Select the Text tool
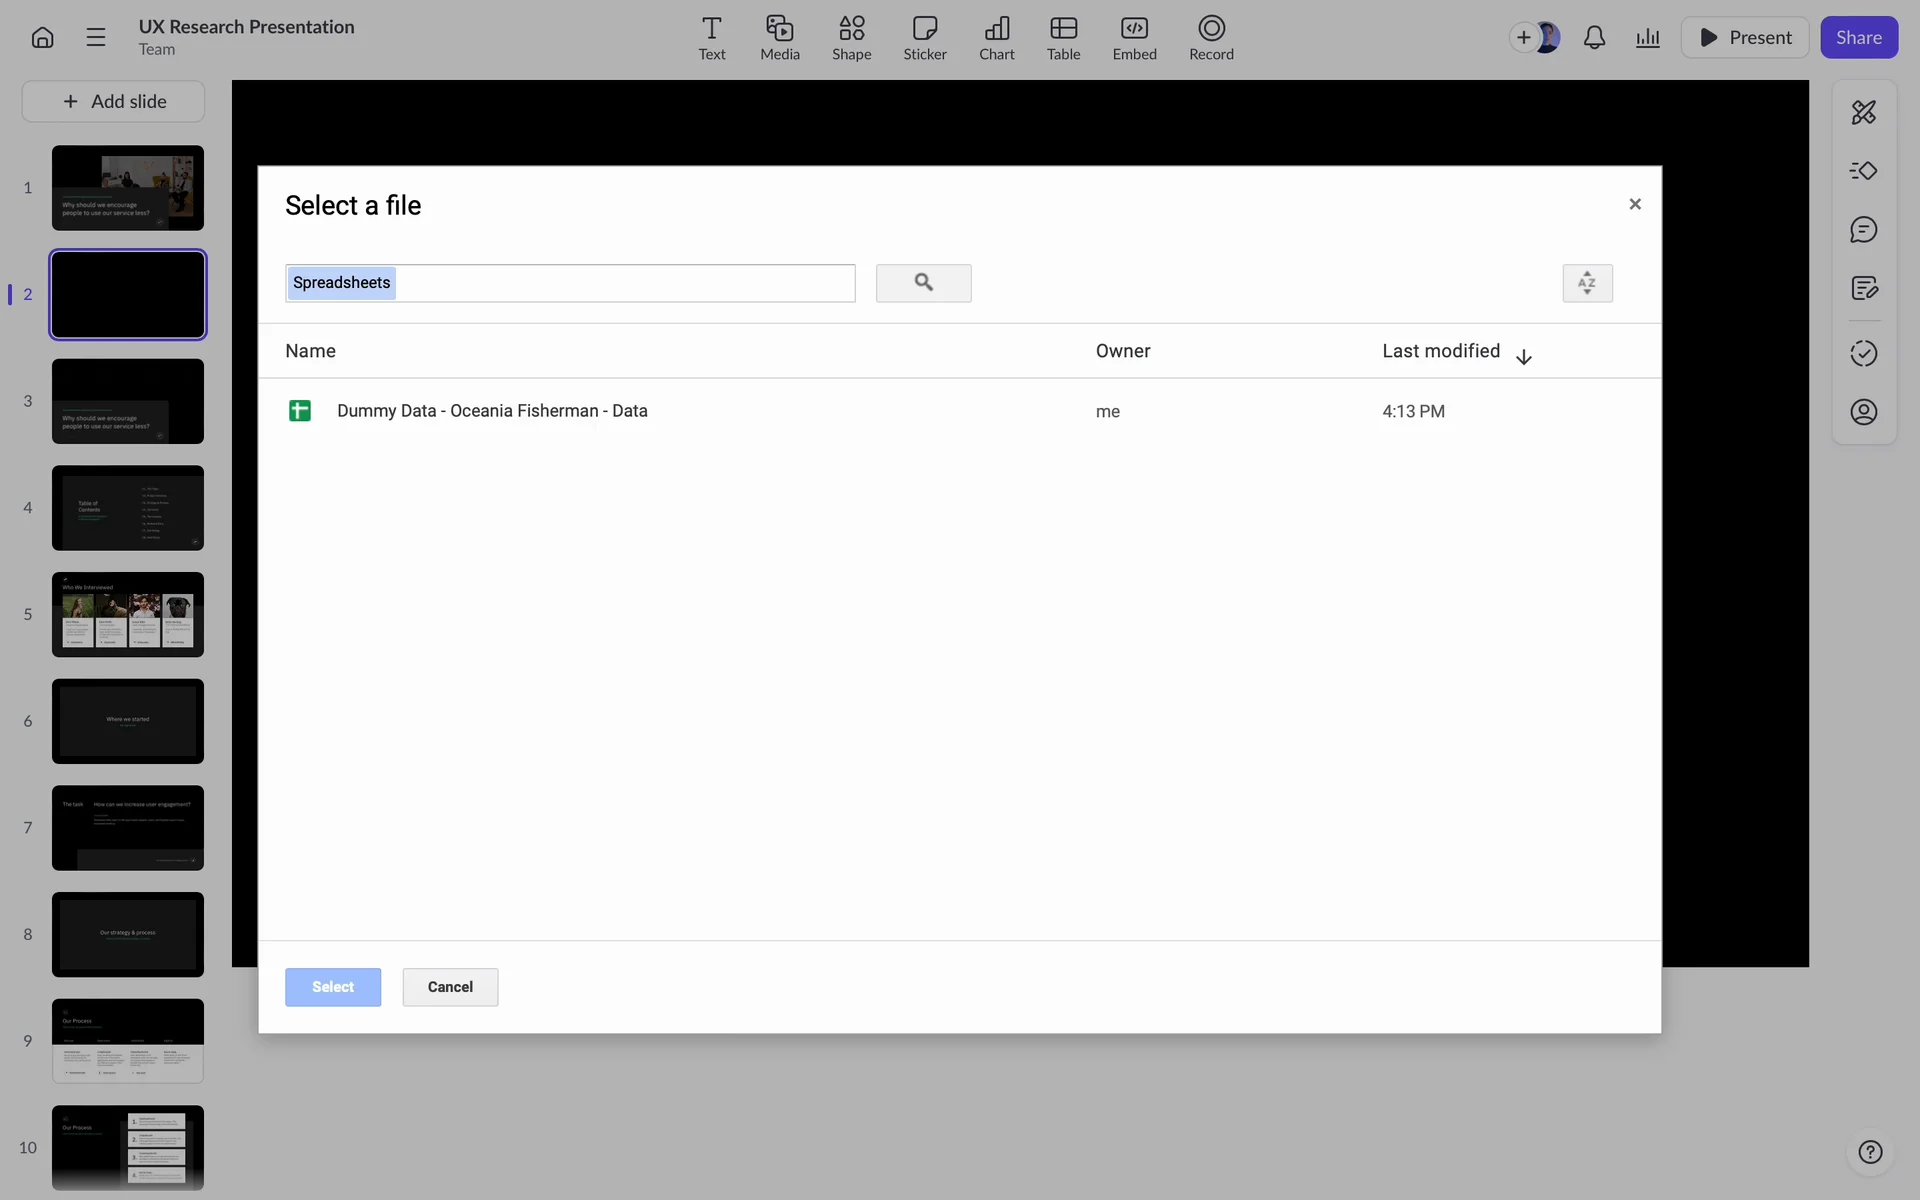 711,38
